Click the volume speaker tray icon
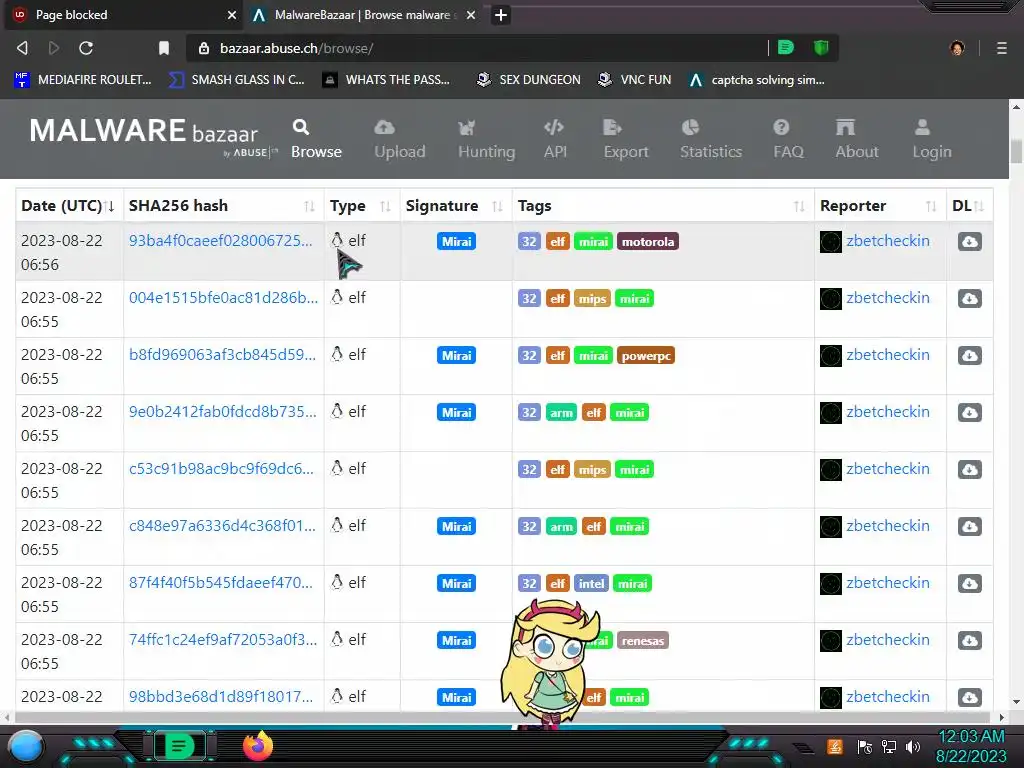The height and width of the screenshot is (768, 1024). click(913, 747)
